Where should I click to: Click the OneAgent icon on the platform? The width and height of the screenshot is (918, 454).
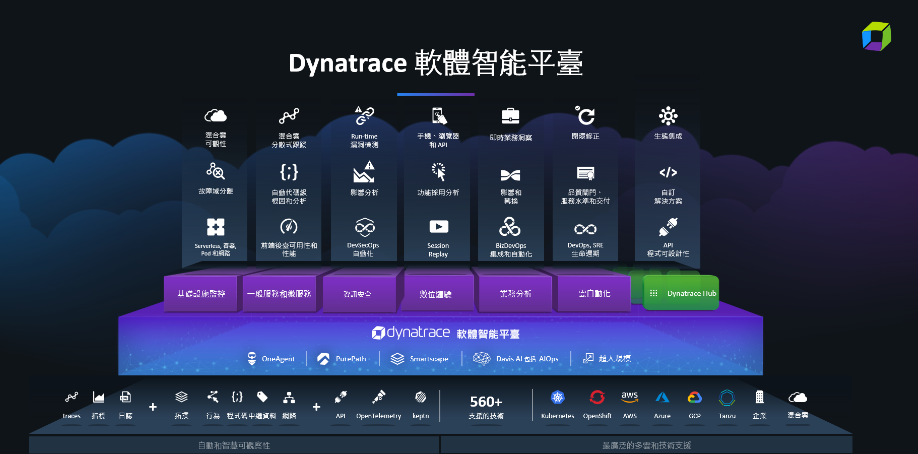point(252,359)
